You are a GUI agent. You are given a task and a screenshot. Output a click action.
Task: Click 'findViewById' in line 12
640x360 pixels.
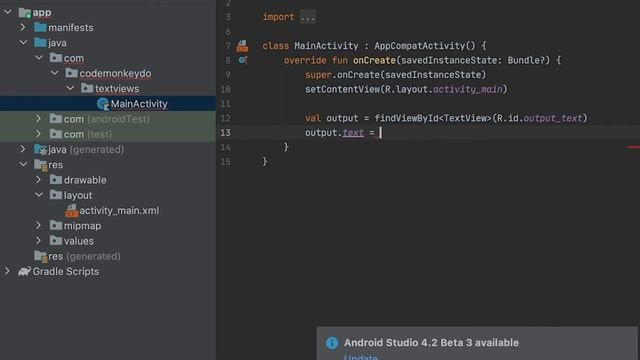click(406, 118)
